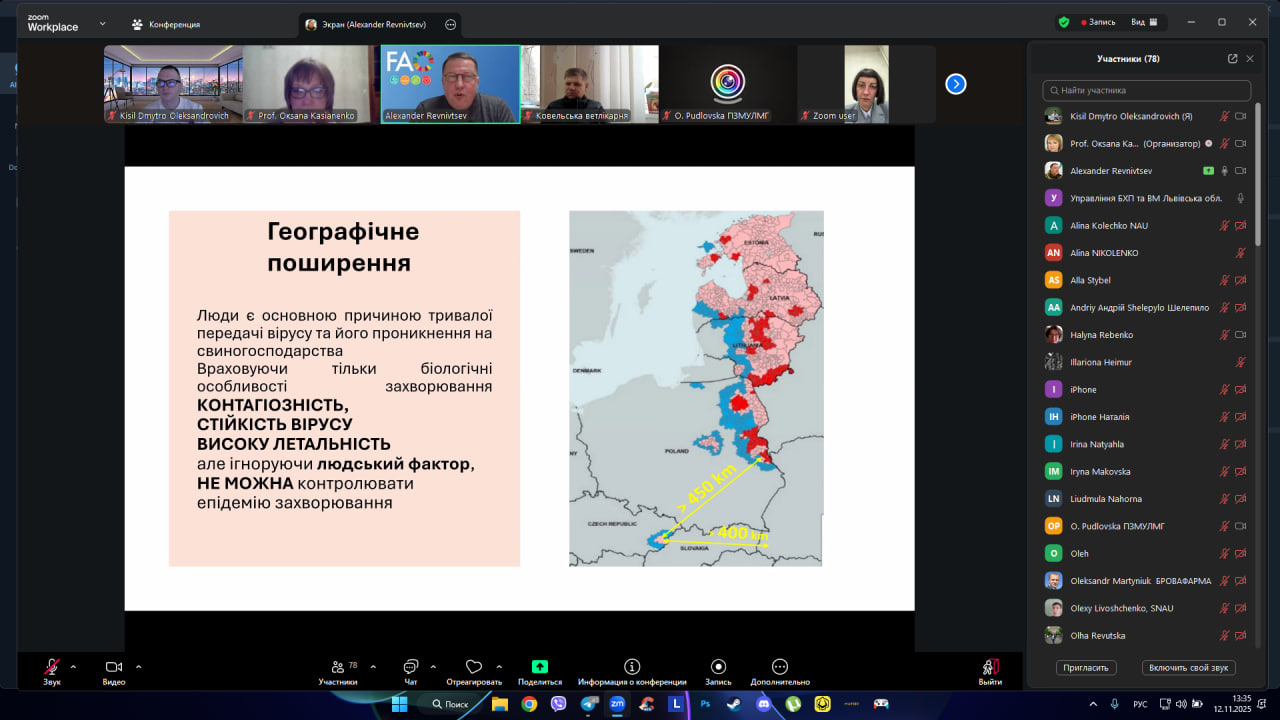Leave the meeting with Выйти icon

[x=990, y=667]
